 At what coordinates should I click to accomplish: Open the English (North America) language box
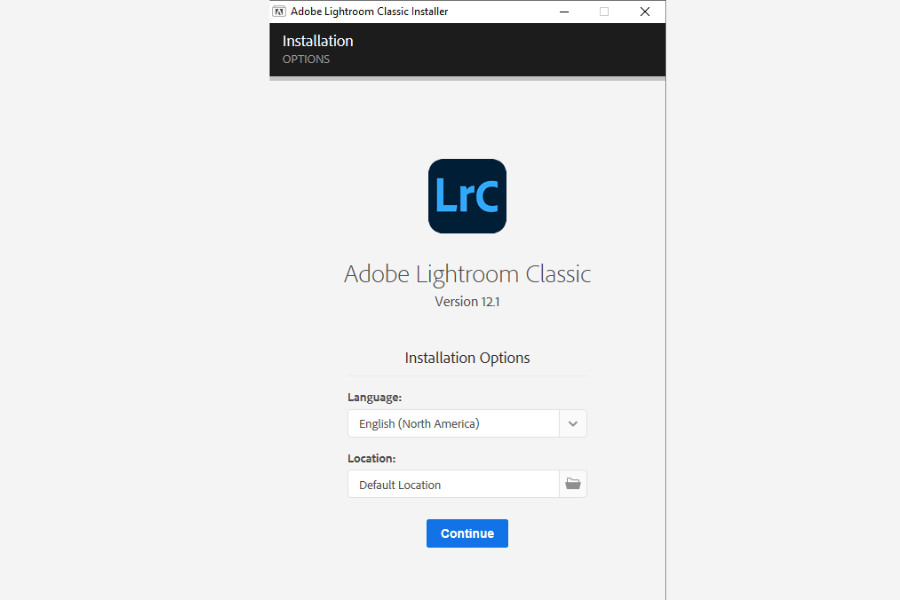tap(453, 423)
